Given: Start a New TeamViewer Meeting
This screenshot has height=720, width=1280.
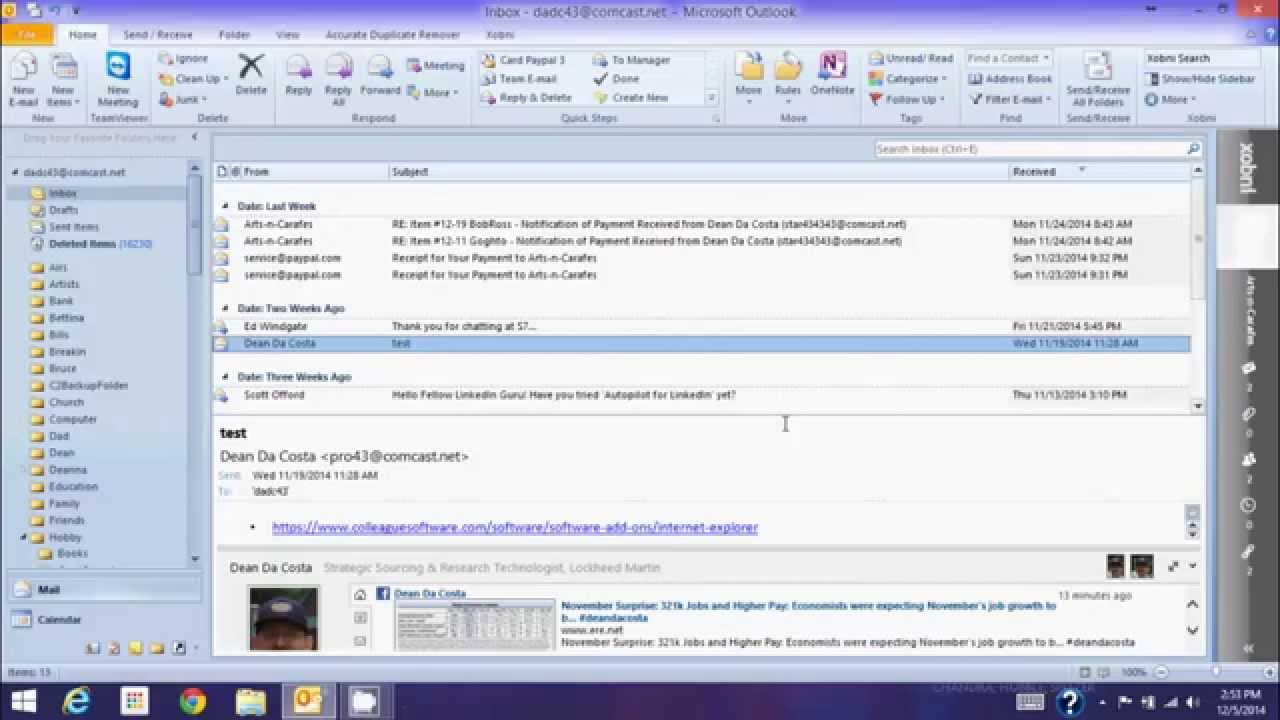Looking at the screenshot, I should (118, 80).
